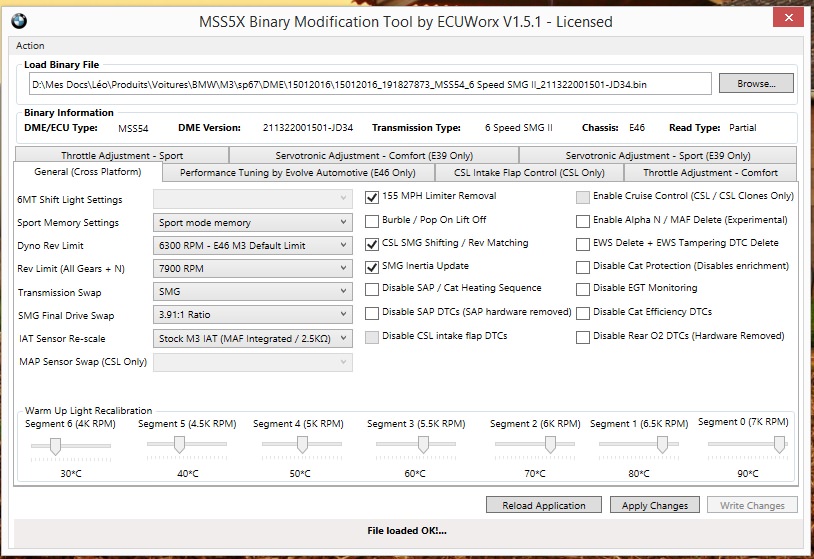Click the BMW logo in the title bar

click(x=19, y=21)
